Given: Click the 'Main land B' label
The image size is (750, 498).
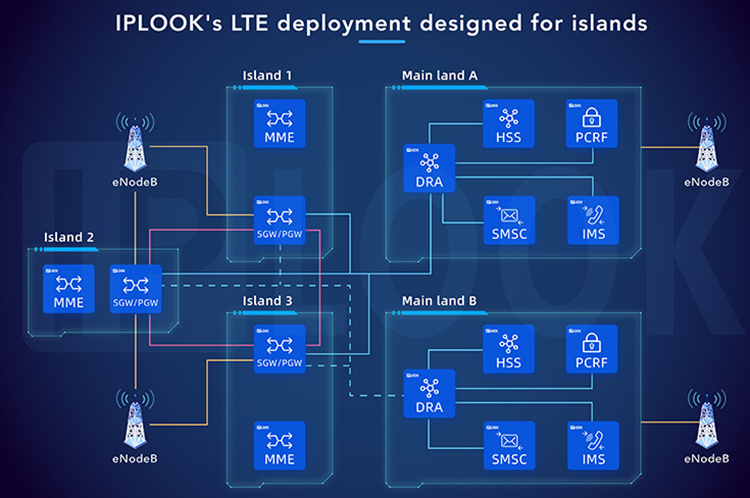Looking at the screenshot, I should (439, 301).
